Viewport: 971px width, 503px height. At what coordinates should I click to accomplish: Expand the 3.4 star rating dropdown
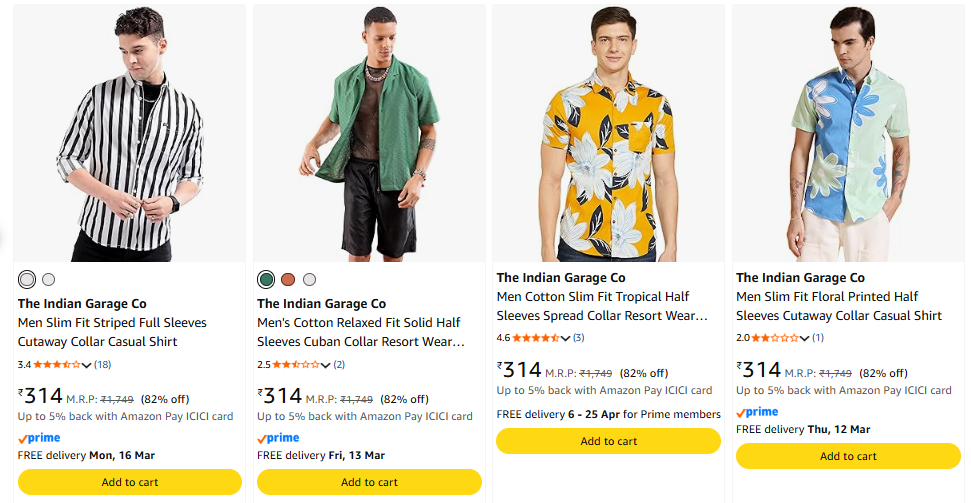tap(86, 365)
